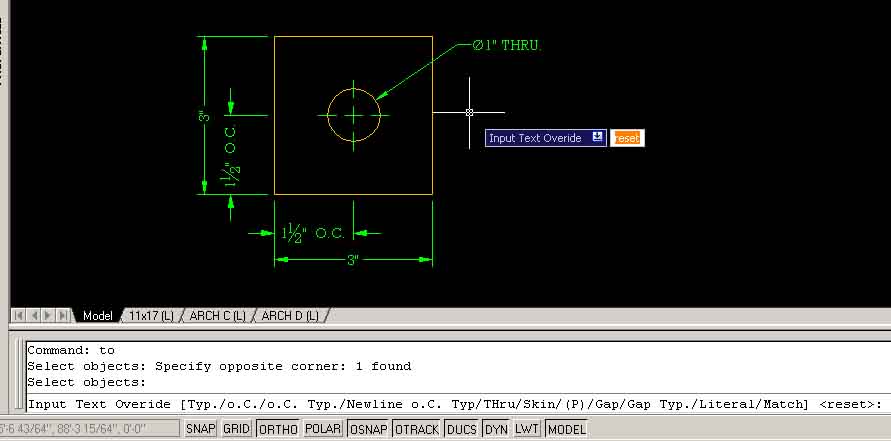
Task: Select the horizontal 3" dimension text
Action: coord(353,260)
